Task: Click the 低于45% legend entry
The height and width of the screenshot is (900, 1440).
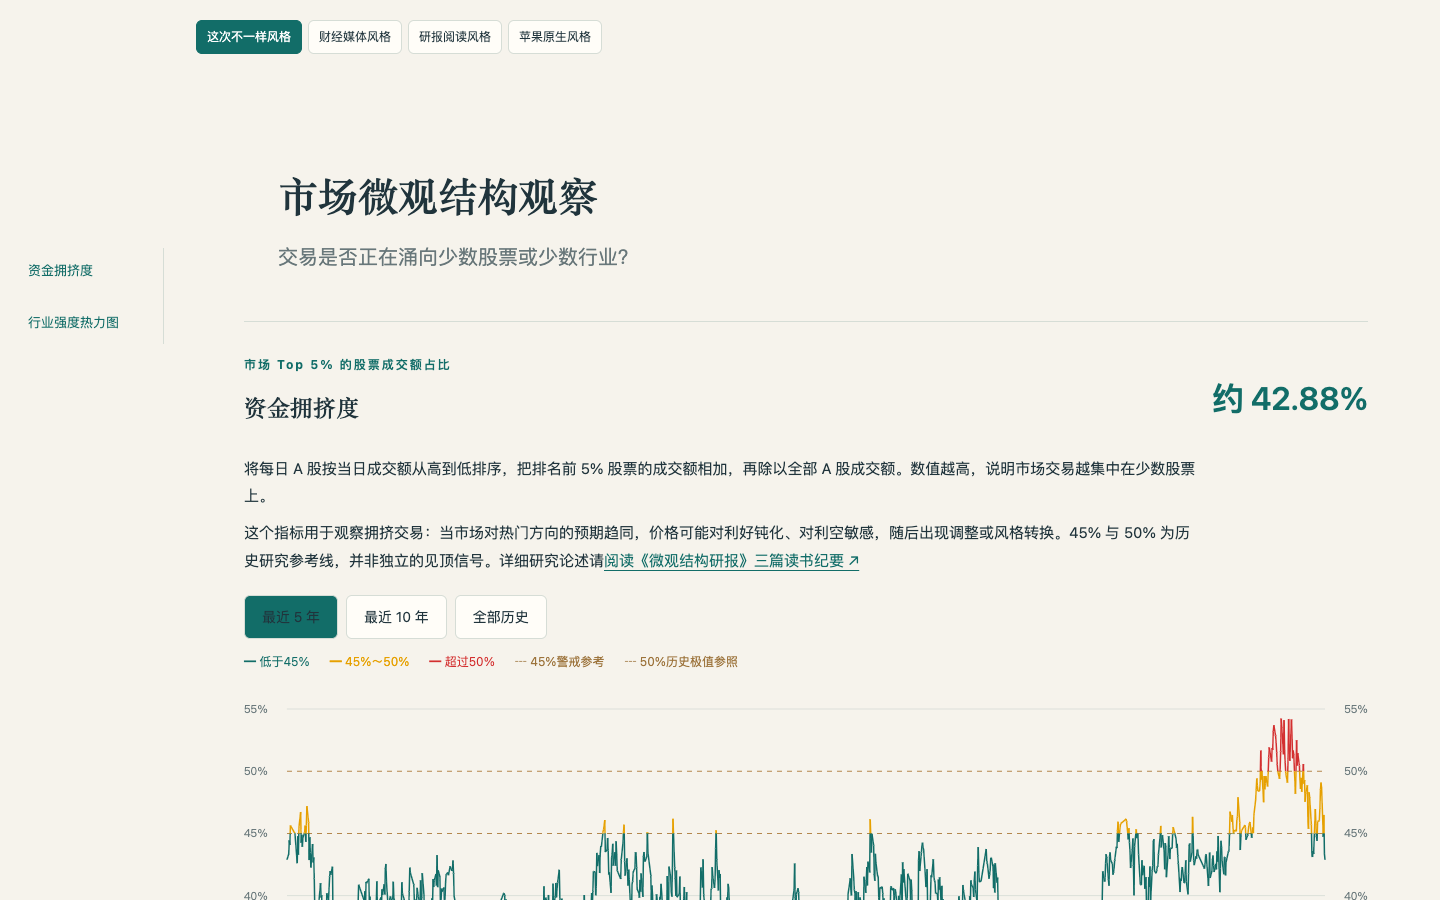Action: click(x=277, y=662)
